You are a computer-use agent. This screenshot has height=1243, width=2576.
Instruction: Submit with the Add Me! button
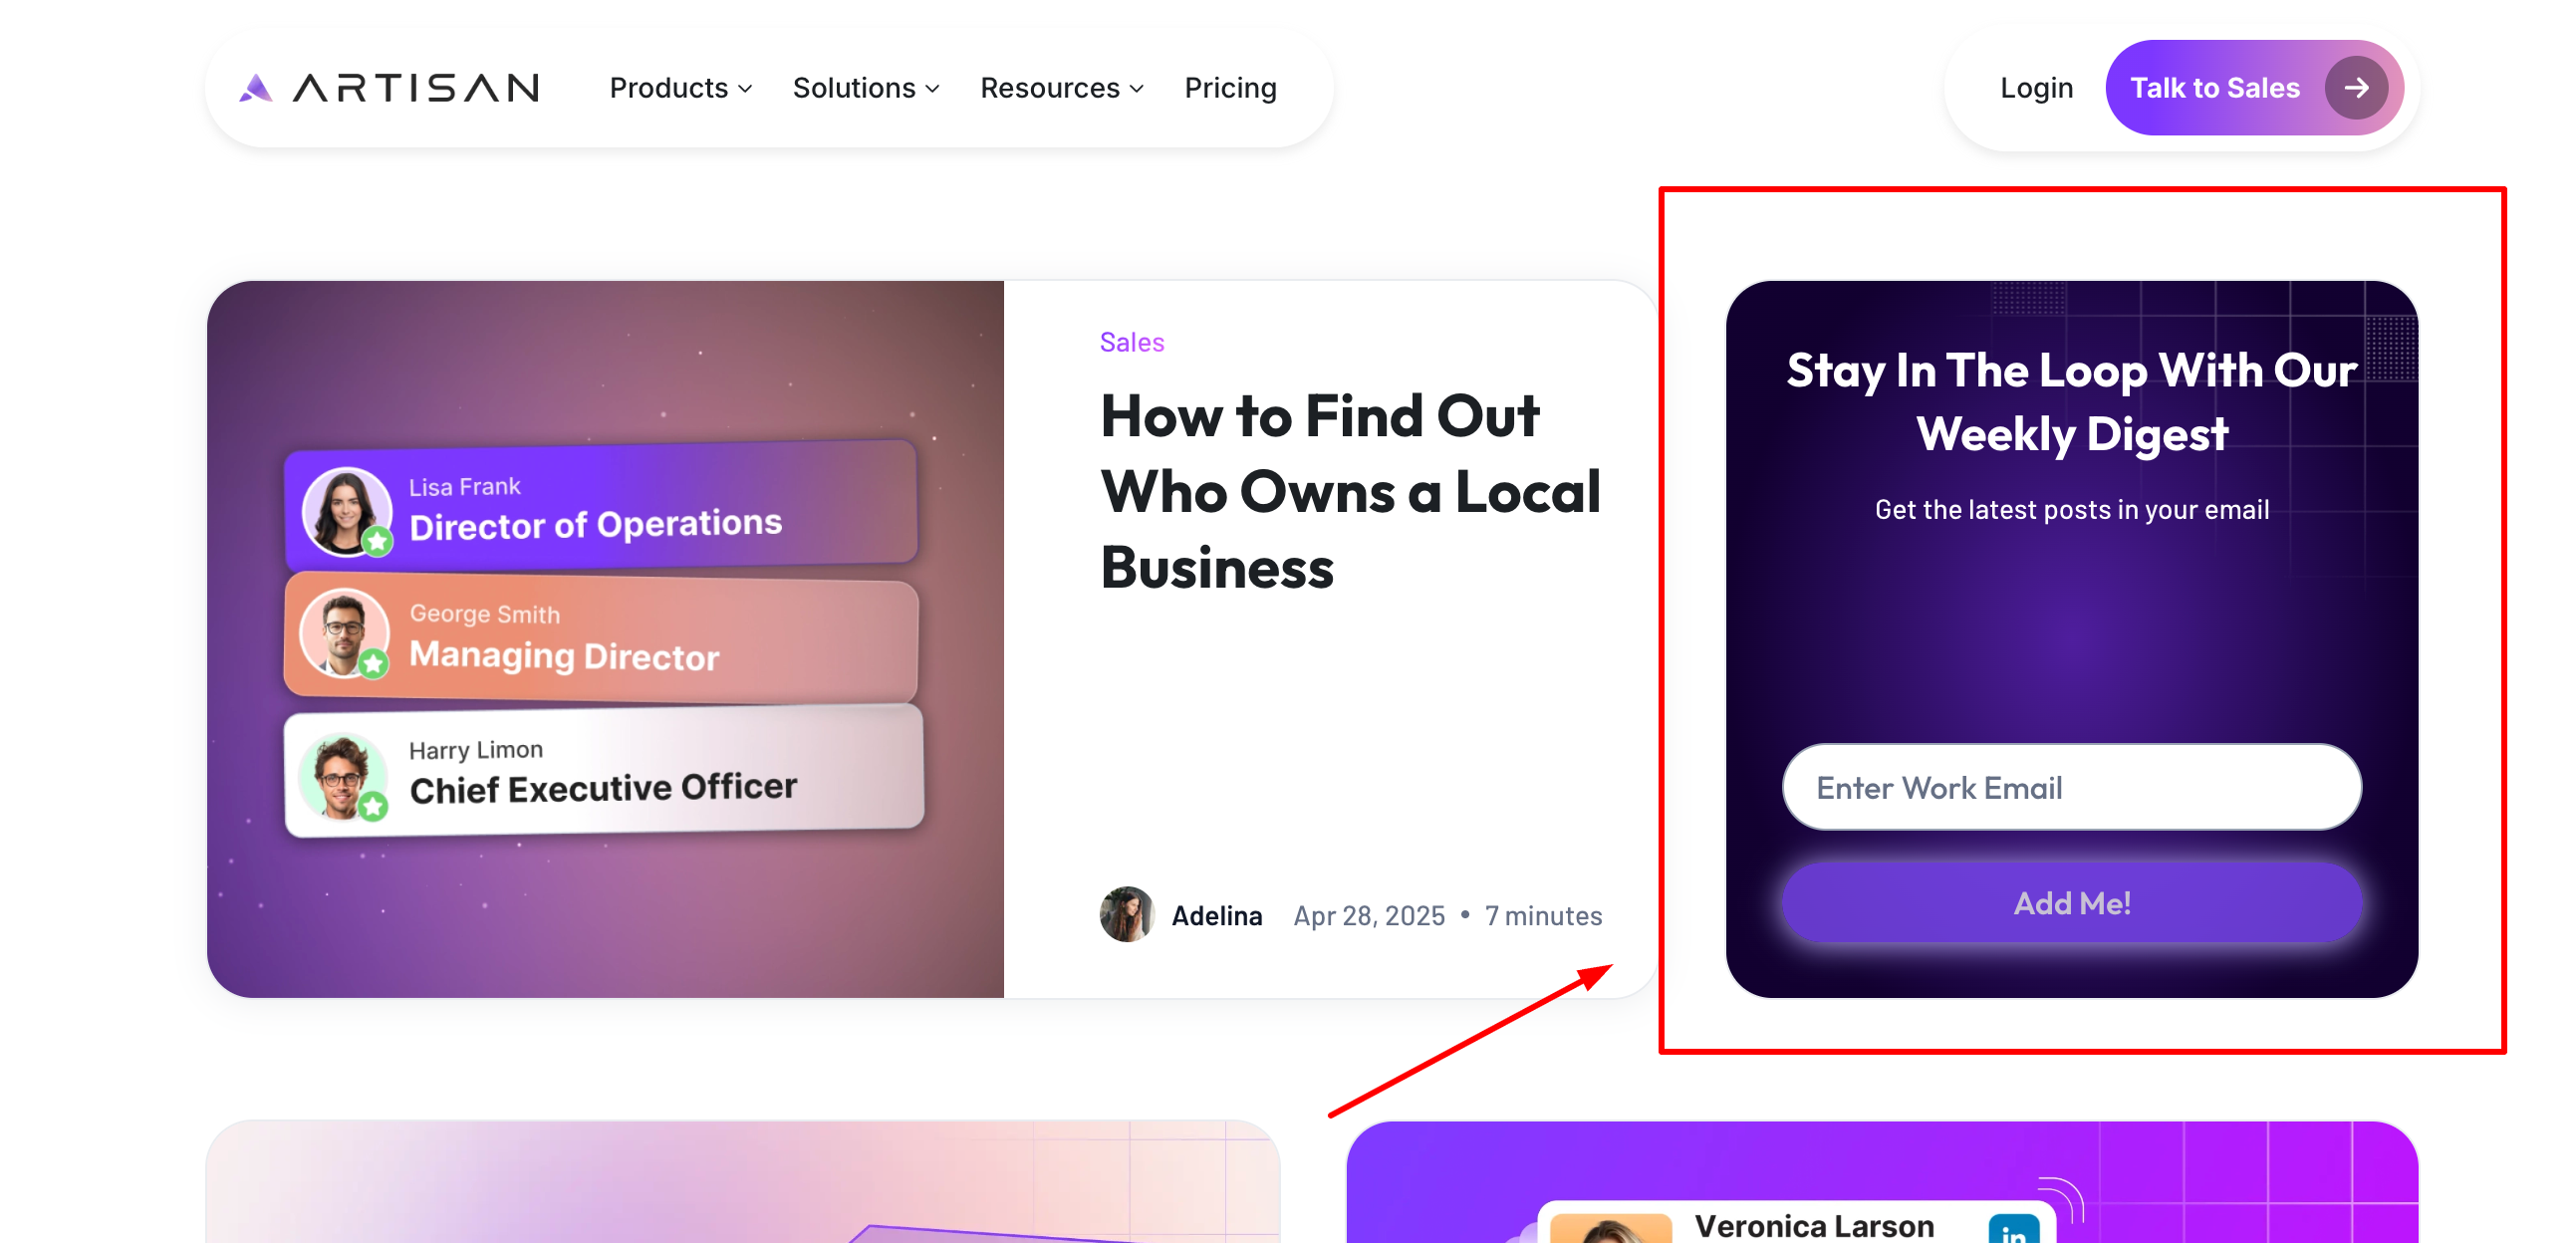click(2071, 902)
